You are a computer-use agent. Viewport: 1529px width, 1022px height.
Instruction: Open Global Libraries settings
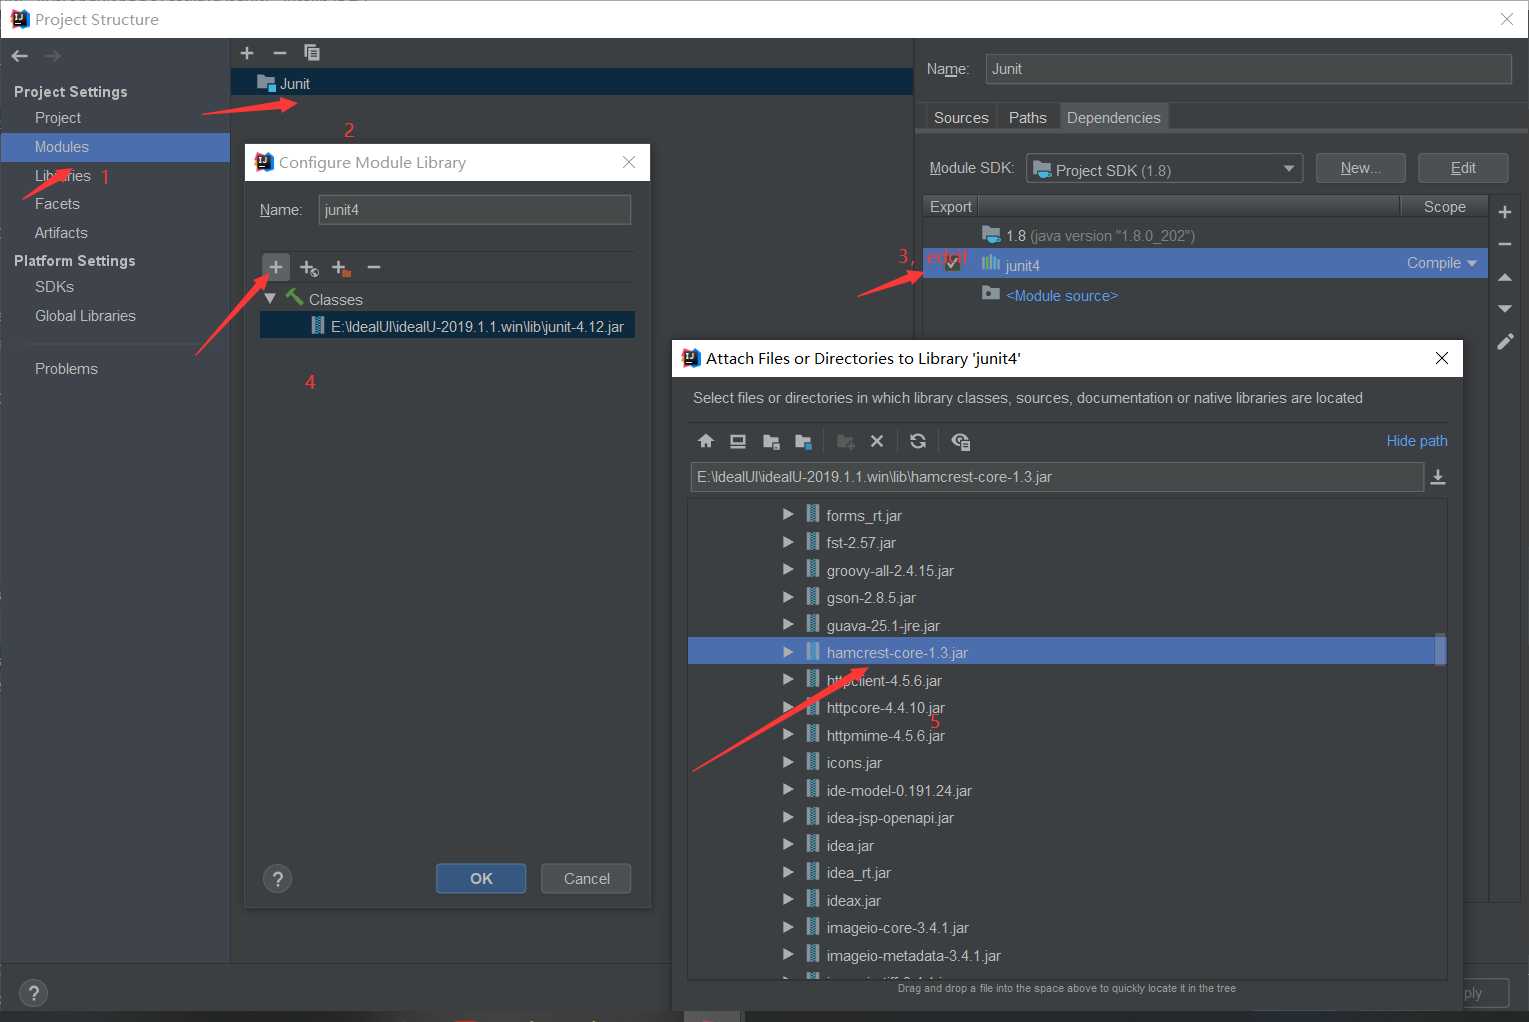85,316
